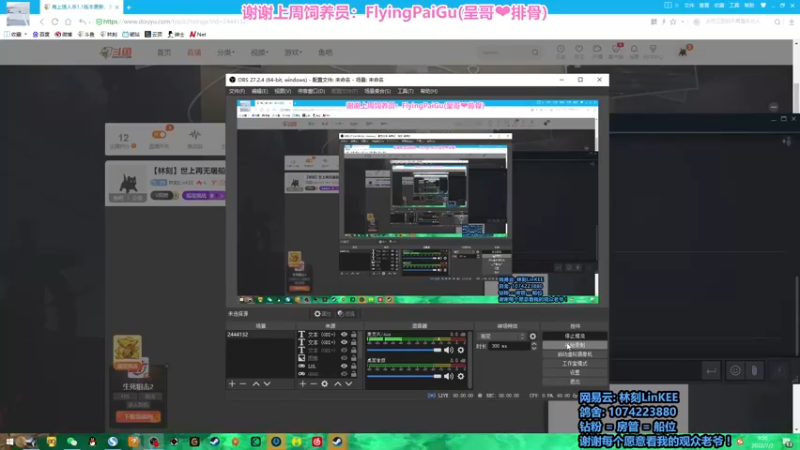The height and width of the screenshot is (450, 800).
Task: Open source properties gear in sources toolbar
Action: pos(324,384)
